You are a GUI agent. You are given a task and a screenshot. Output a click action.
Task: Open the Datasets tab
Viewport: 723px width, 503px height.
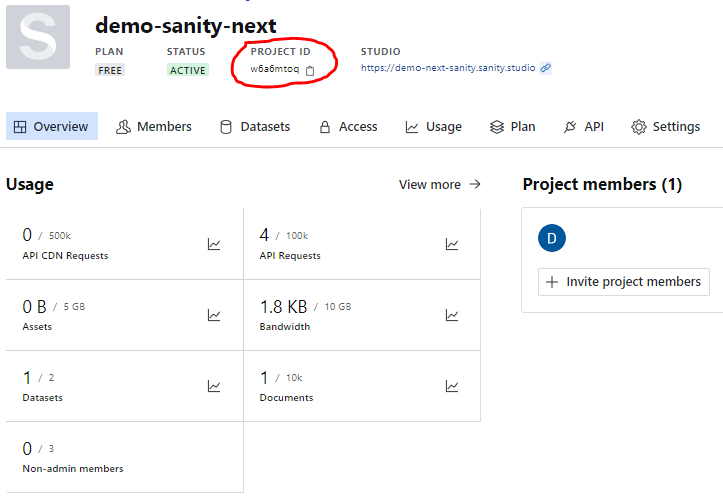tap(255, 126)
